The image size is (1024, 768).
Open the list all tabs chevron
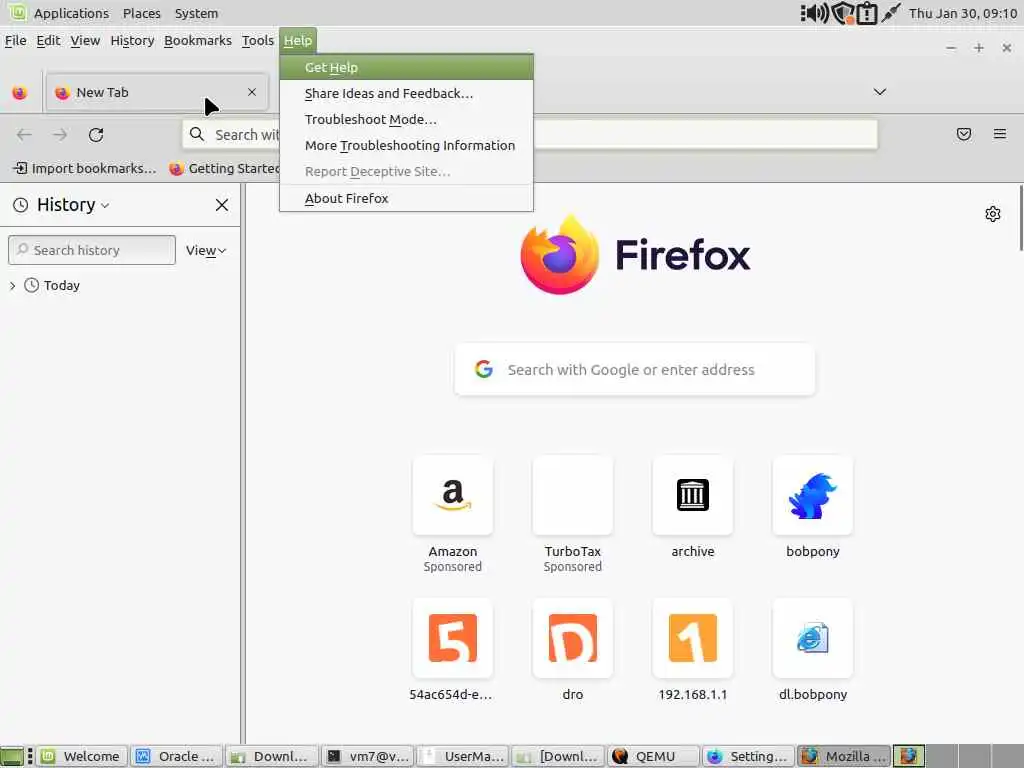[880, 92]
